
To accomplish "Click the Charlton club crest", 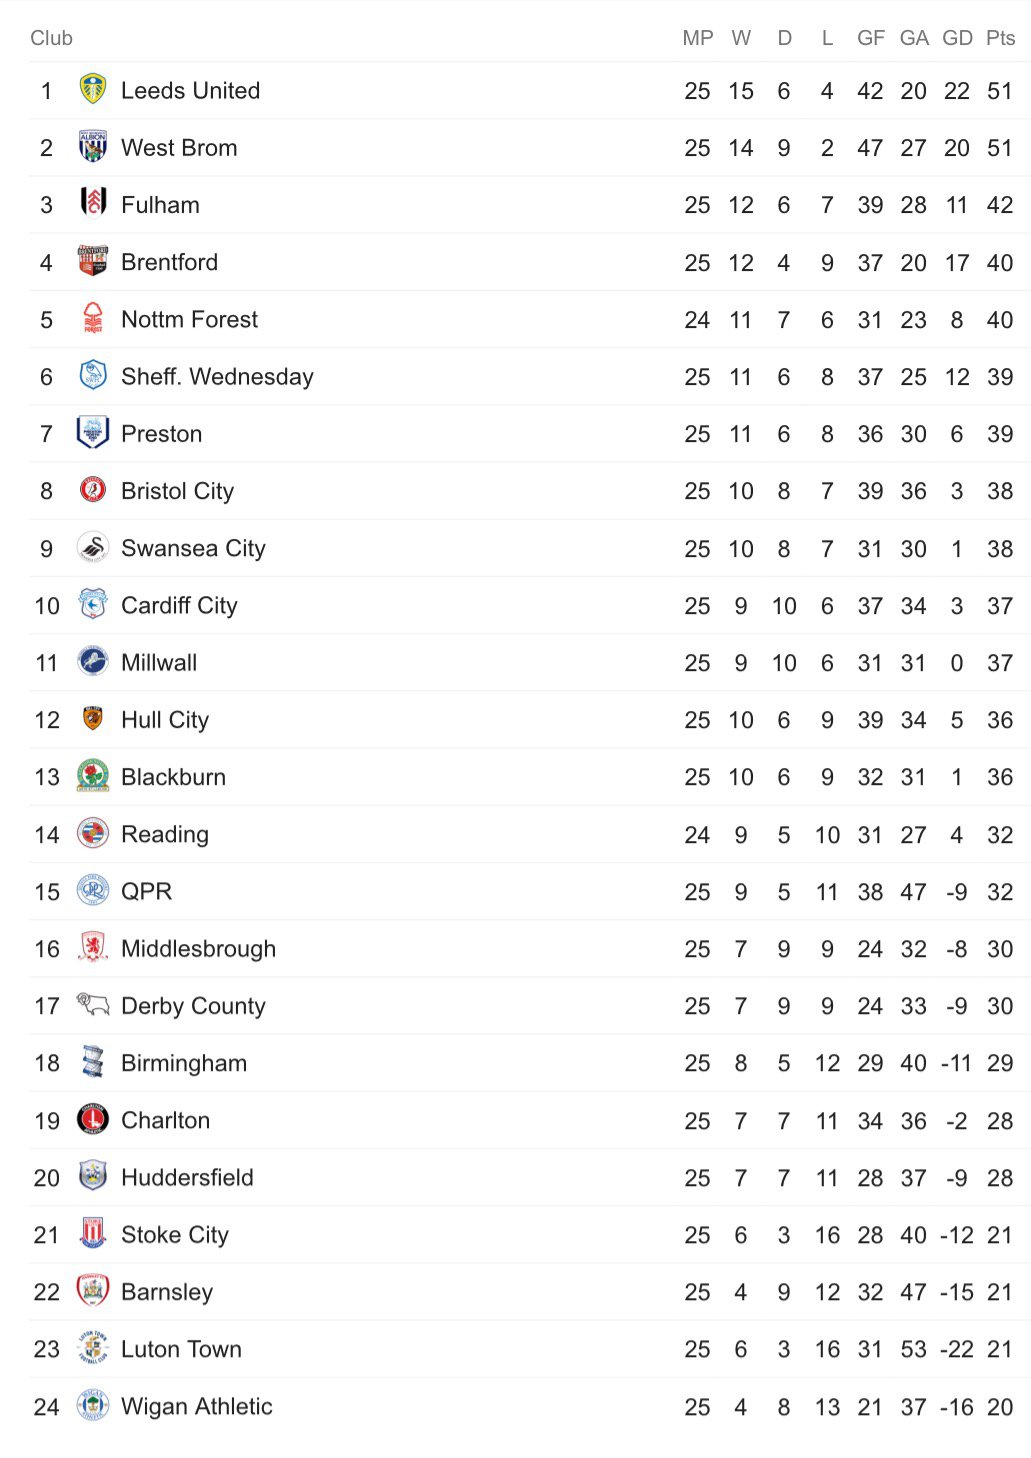I will 93,1120.
